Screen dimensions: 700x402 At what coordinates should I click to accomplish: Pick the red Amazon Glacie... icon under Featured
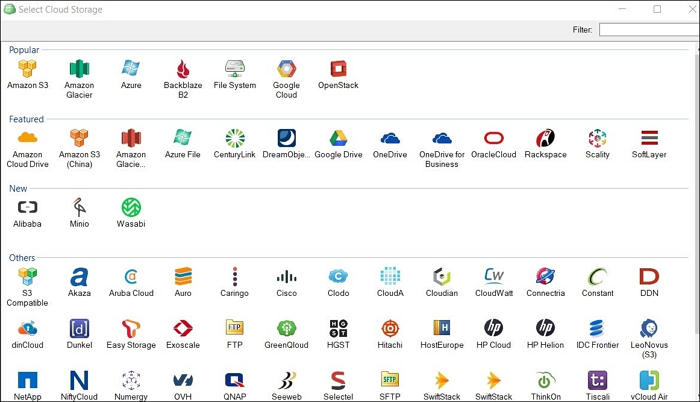(131, 148)
